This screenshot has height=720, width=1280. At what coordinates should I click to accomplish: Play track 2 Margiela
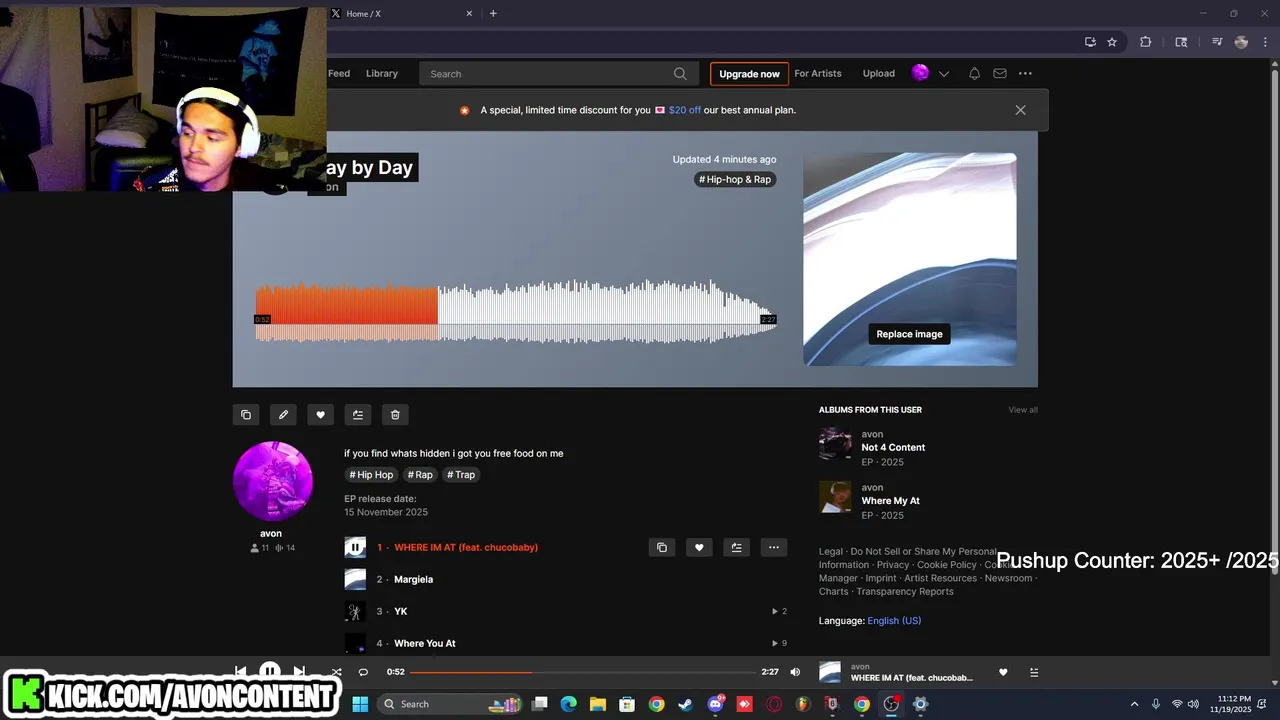tap(355, 579)
